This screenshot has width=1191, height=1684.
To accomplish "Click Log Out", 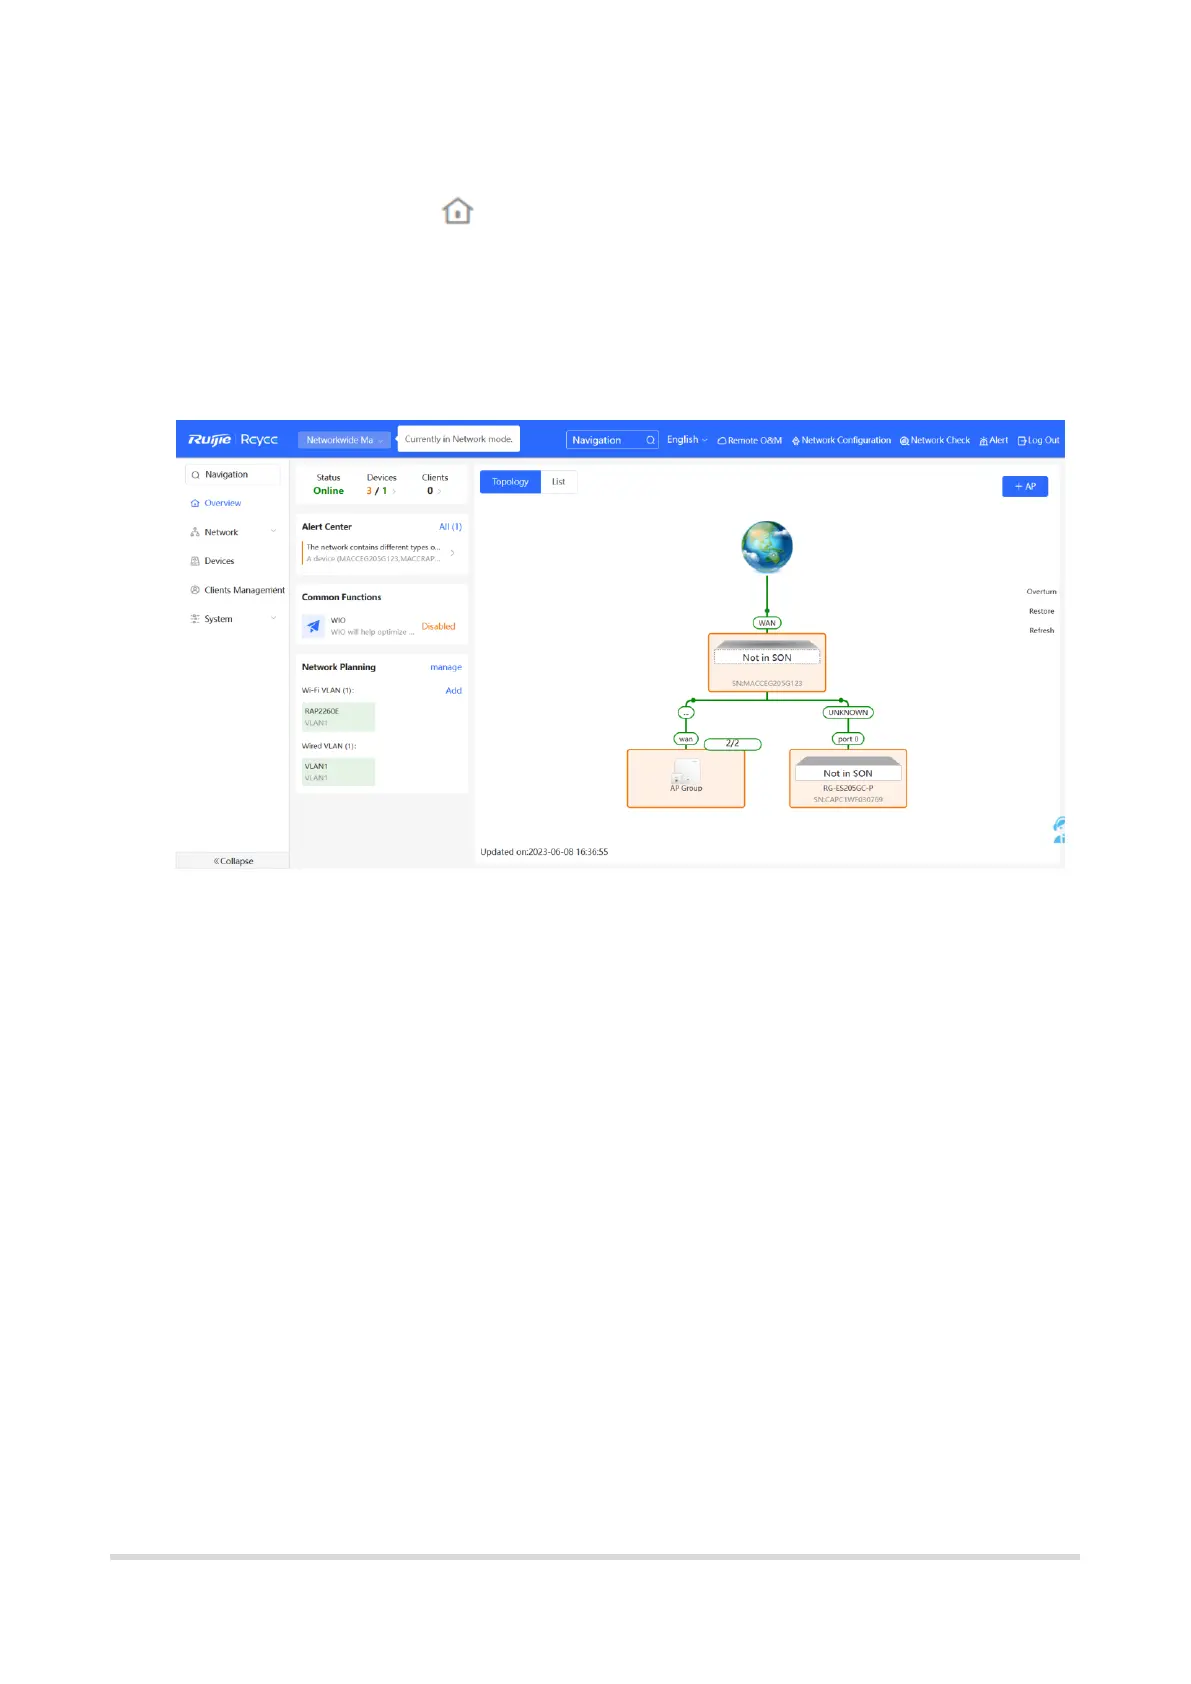I will pyautogui.click(x=1039, y=440).
